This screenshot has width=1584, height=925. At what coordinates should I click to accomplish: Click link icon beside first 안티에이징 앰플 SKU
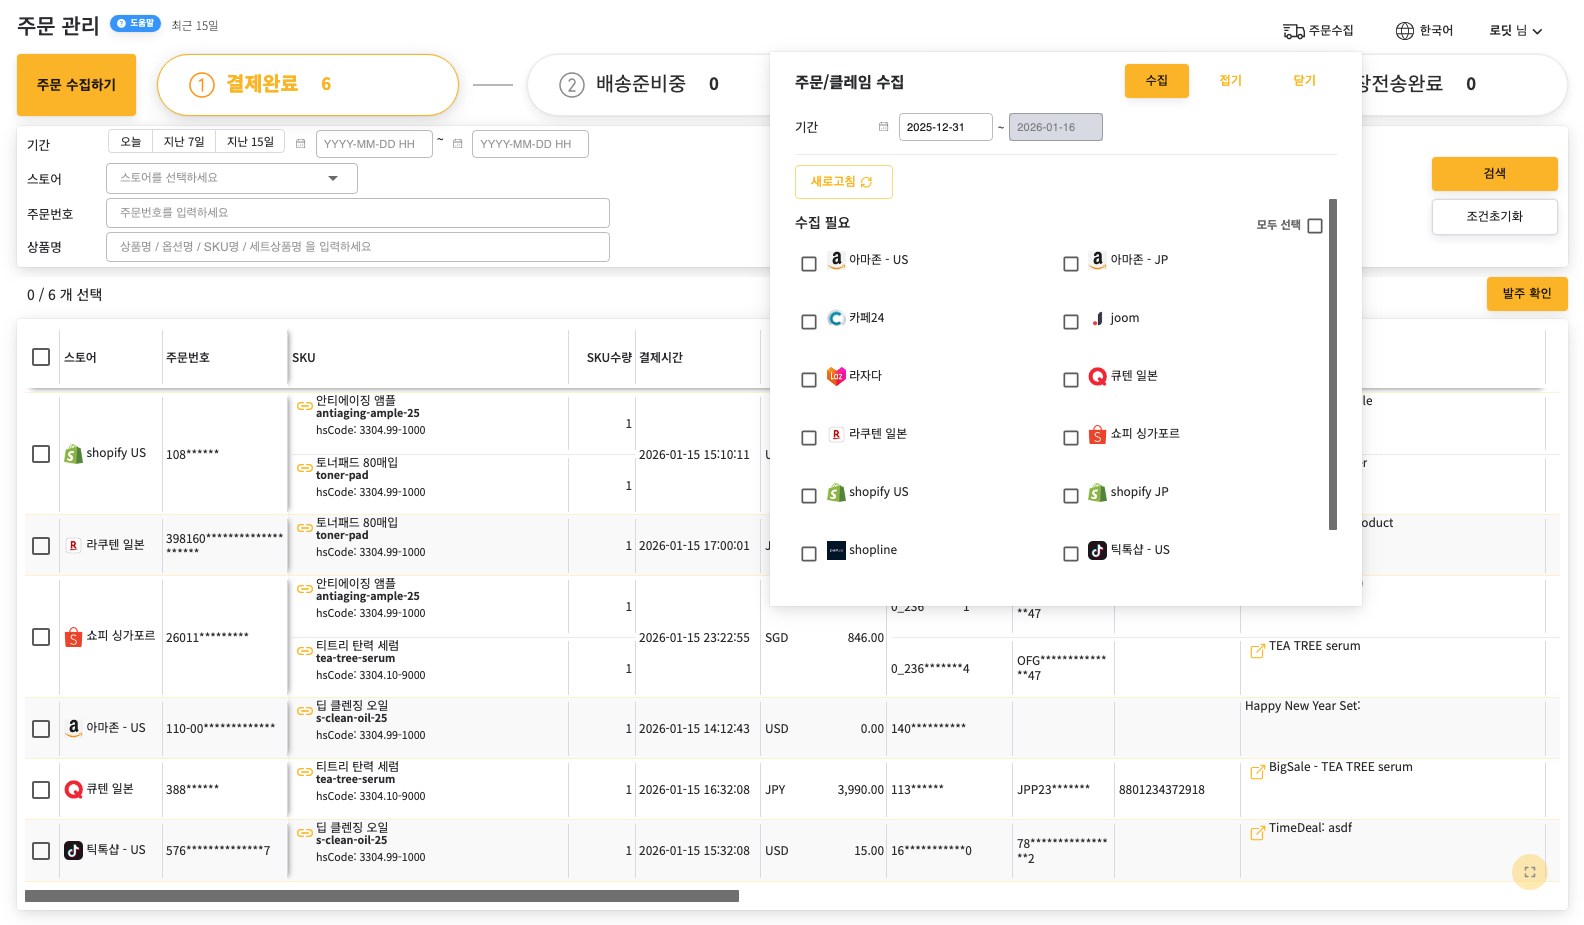[x=305, y=406]
